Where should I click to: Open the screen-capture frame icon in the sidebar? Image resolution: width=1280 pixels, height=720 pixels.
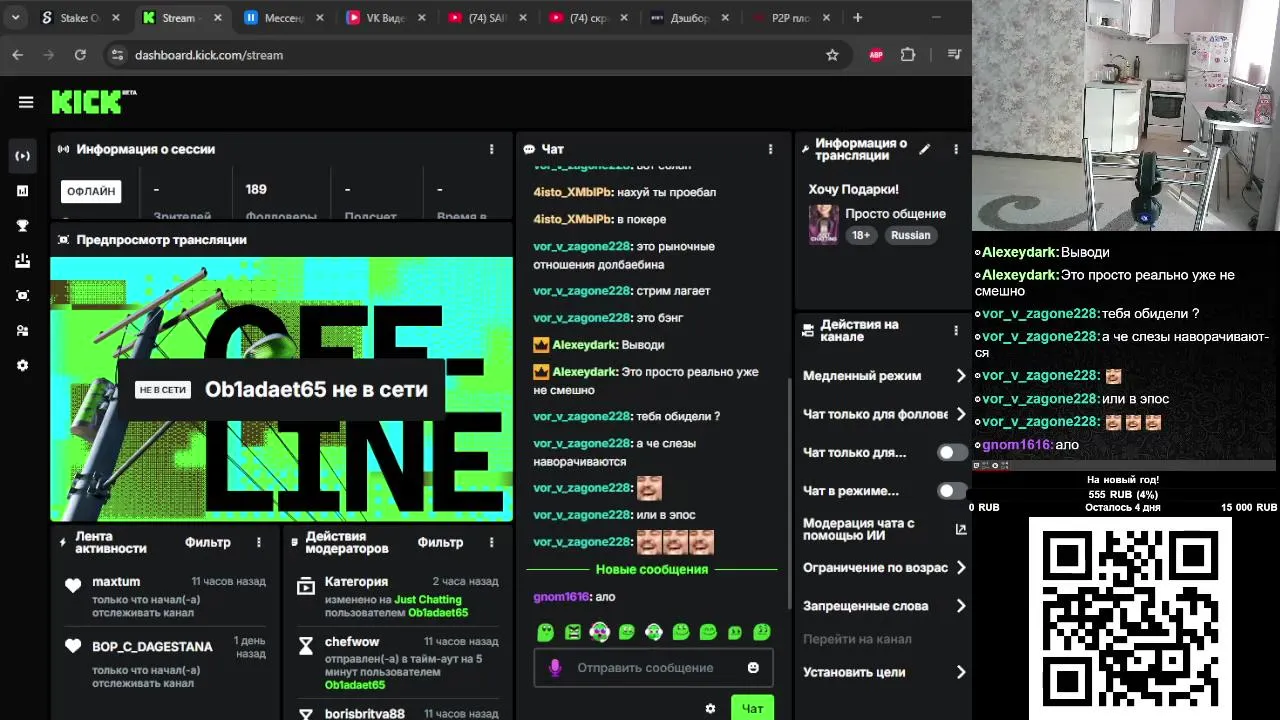tap(23, 296)
